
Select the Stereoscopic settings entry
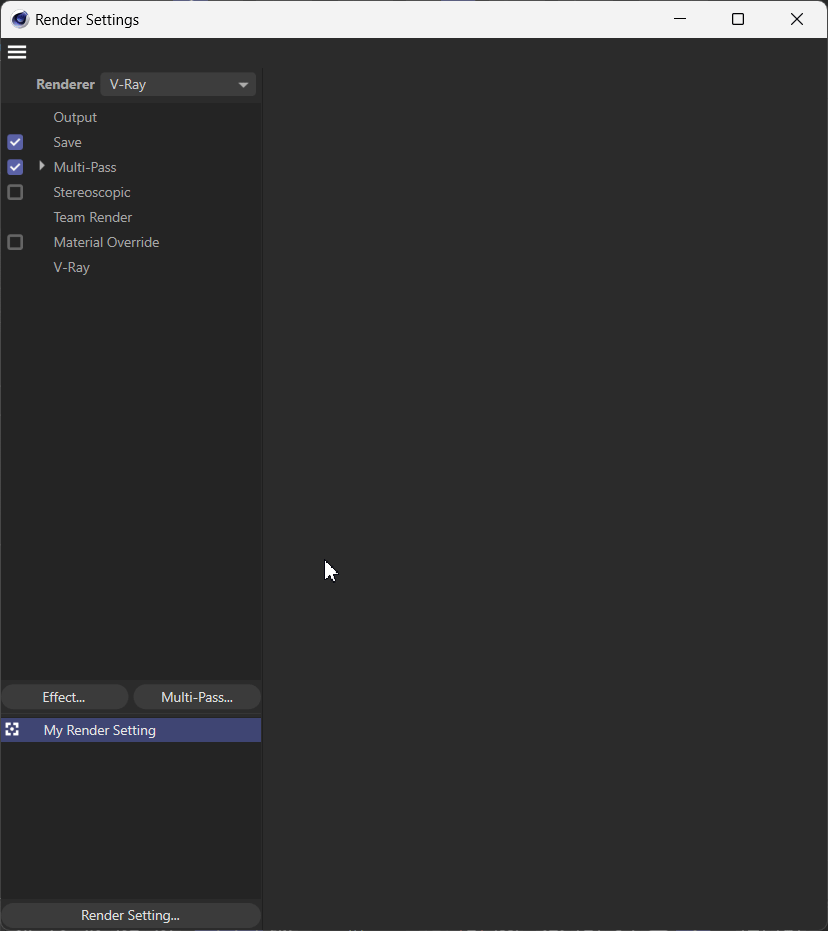[92, 192]
